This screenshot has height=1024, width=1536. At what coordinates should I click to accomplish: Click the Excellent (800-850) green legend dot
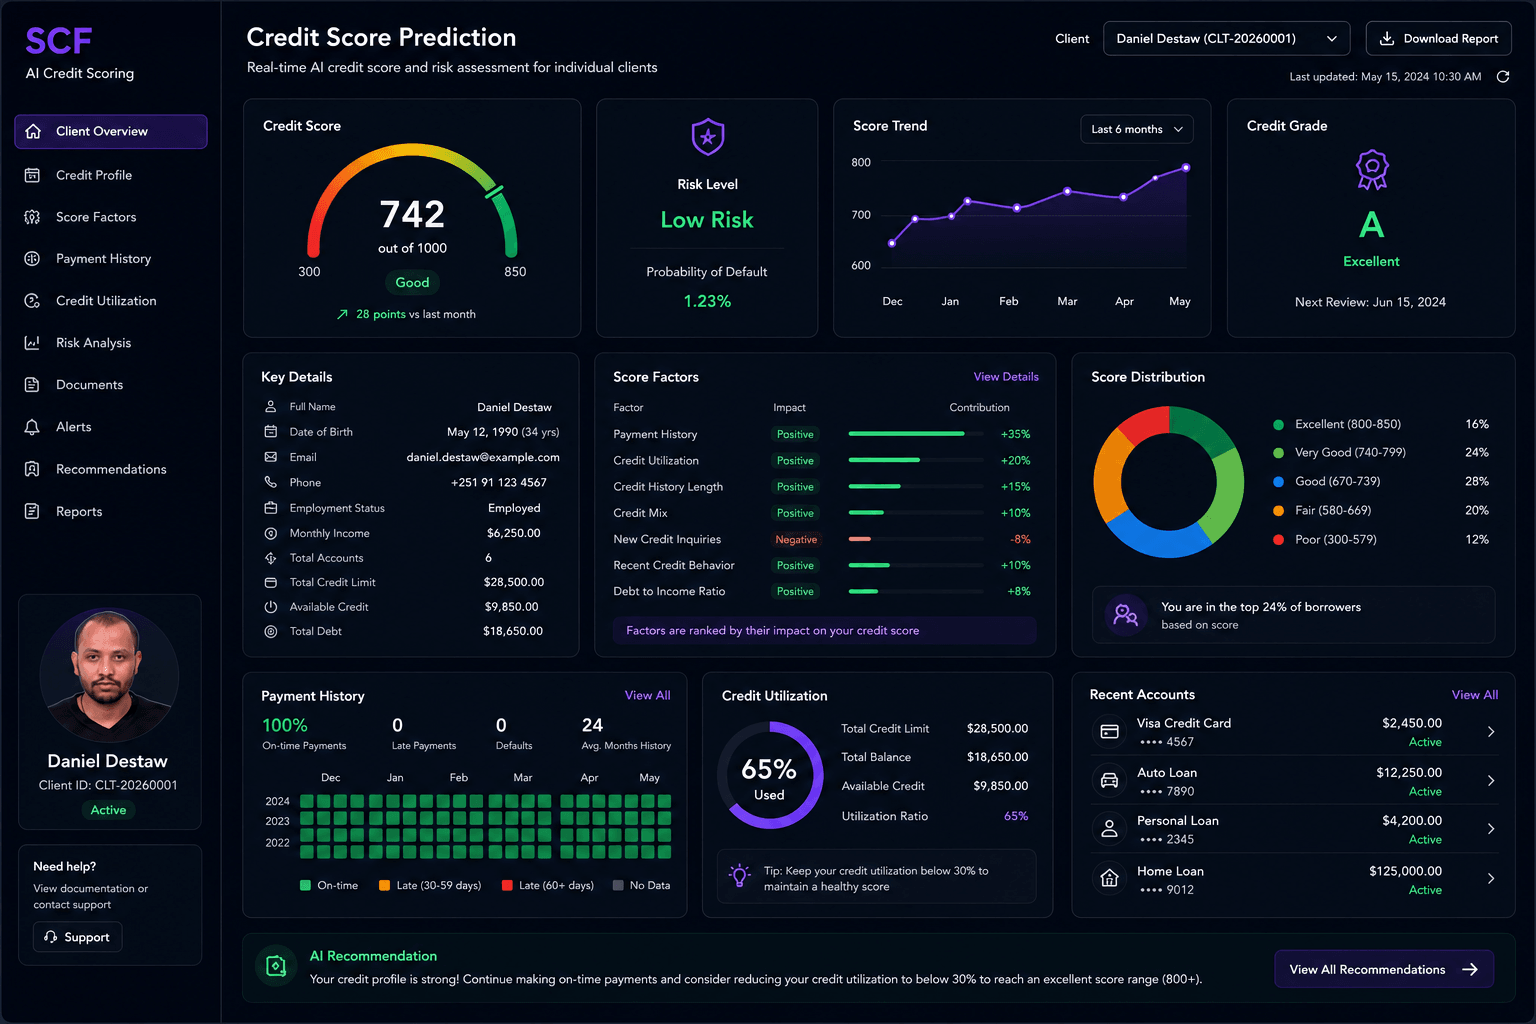point(1278,425)
